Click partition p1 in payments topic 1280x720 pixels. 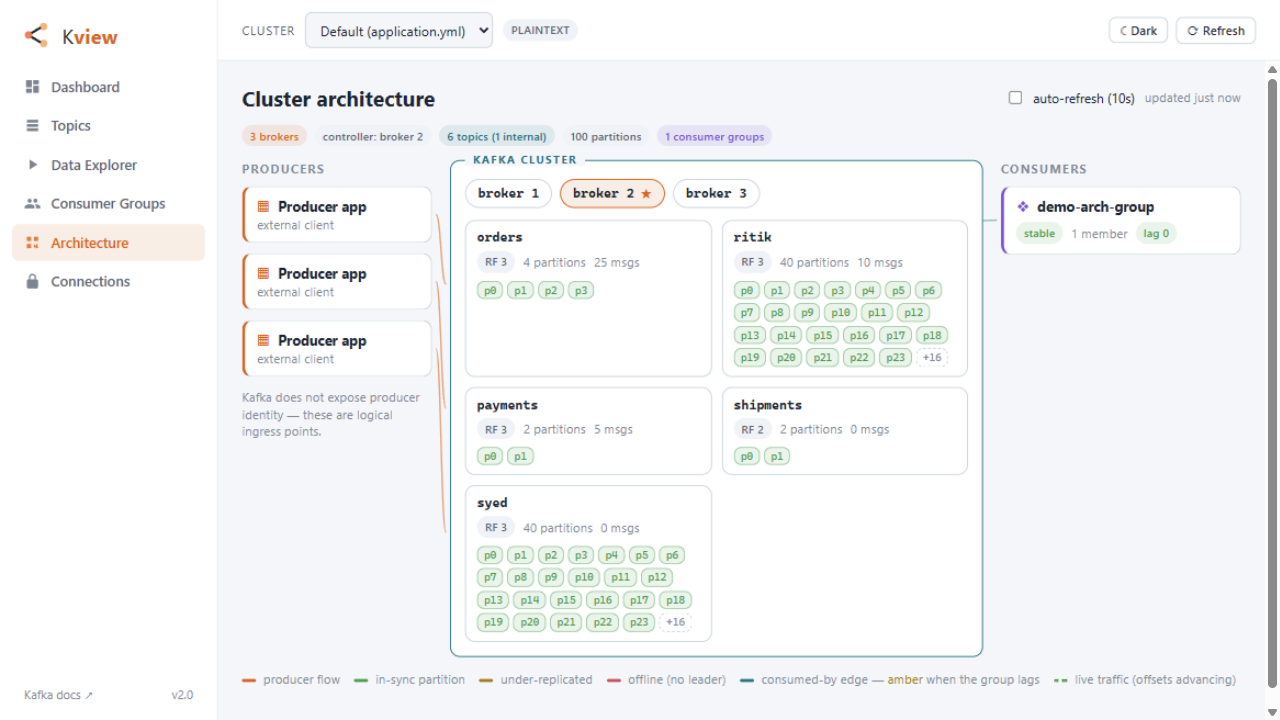point(520,456)
